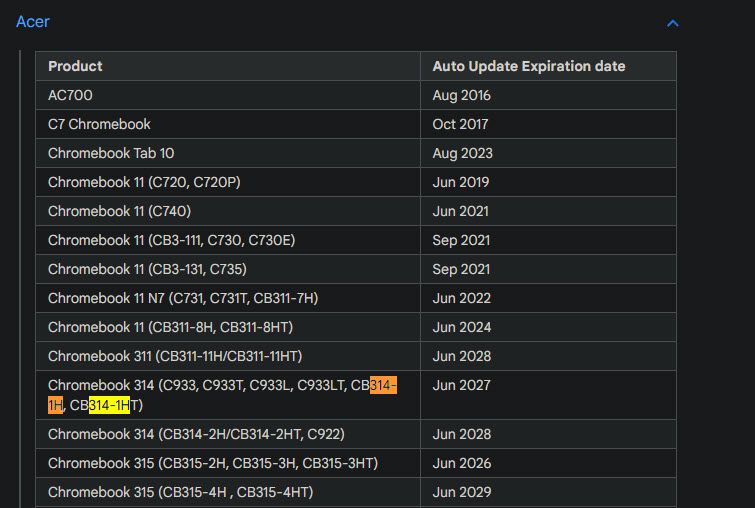
Task: Select the C7 Chromebook row
Action: [x=99, y=124]
